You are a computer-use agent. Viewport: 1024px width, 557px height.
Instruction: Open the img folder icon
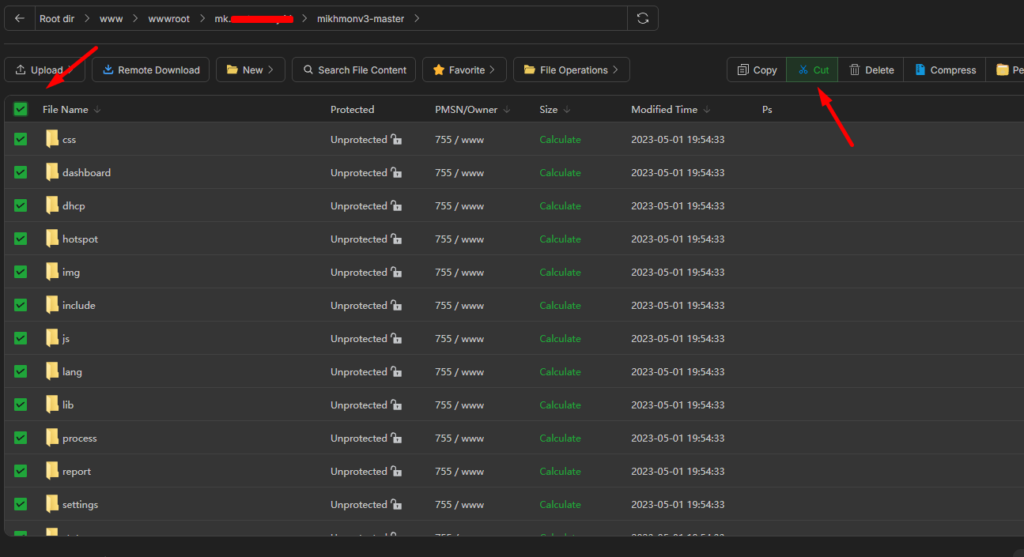(x=52, y=272)
